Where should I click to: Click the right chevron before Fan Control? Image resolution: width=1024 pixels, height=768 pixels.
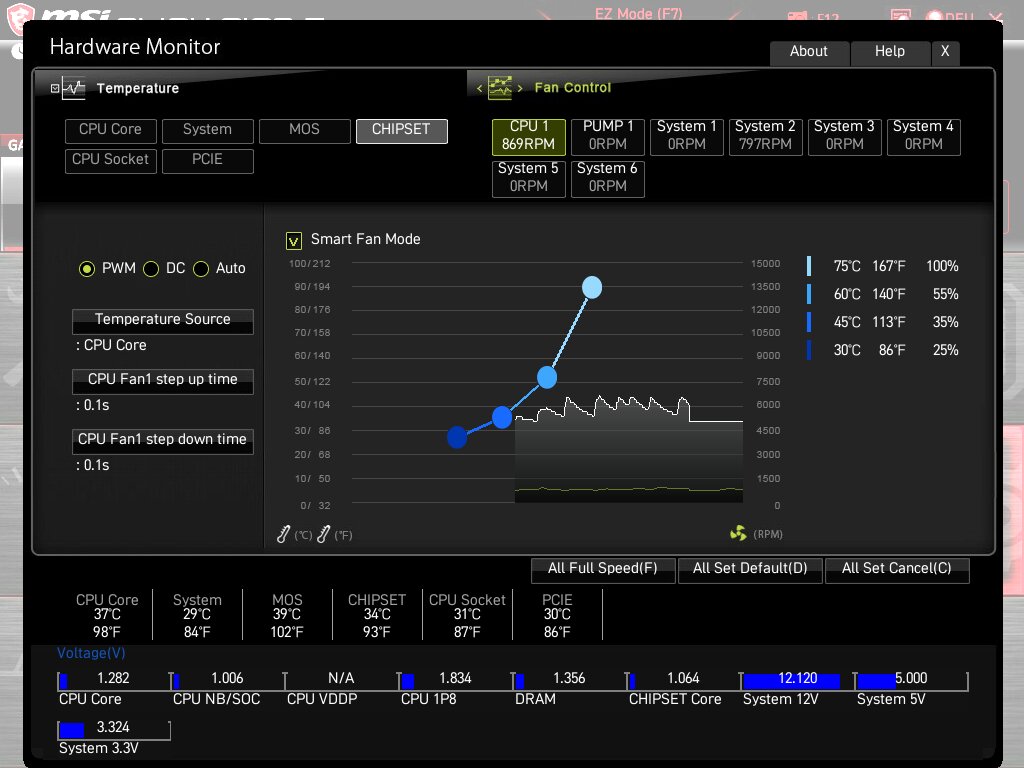520,88
